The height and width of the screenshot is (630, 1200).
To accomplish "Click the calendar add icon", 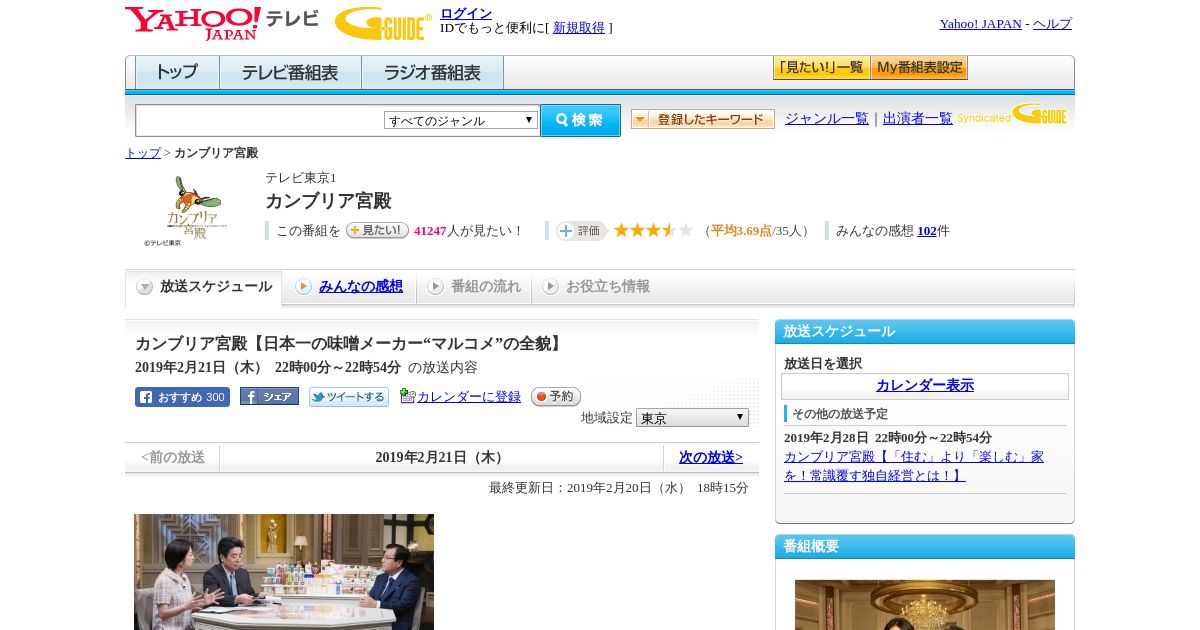I will (x=407, y=396).
